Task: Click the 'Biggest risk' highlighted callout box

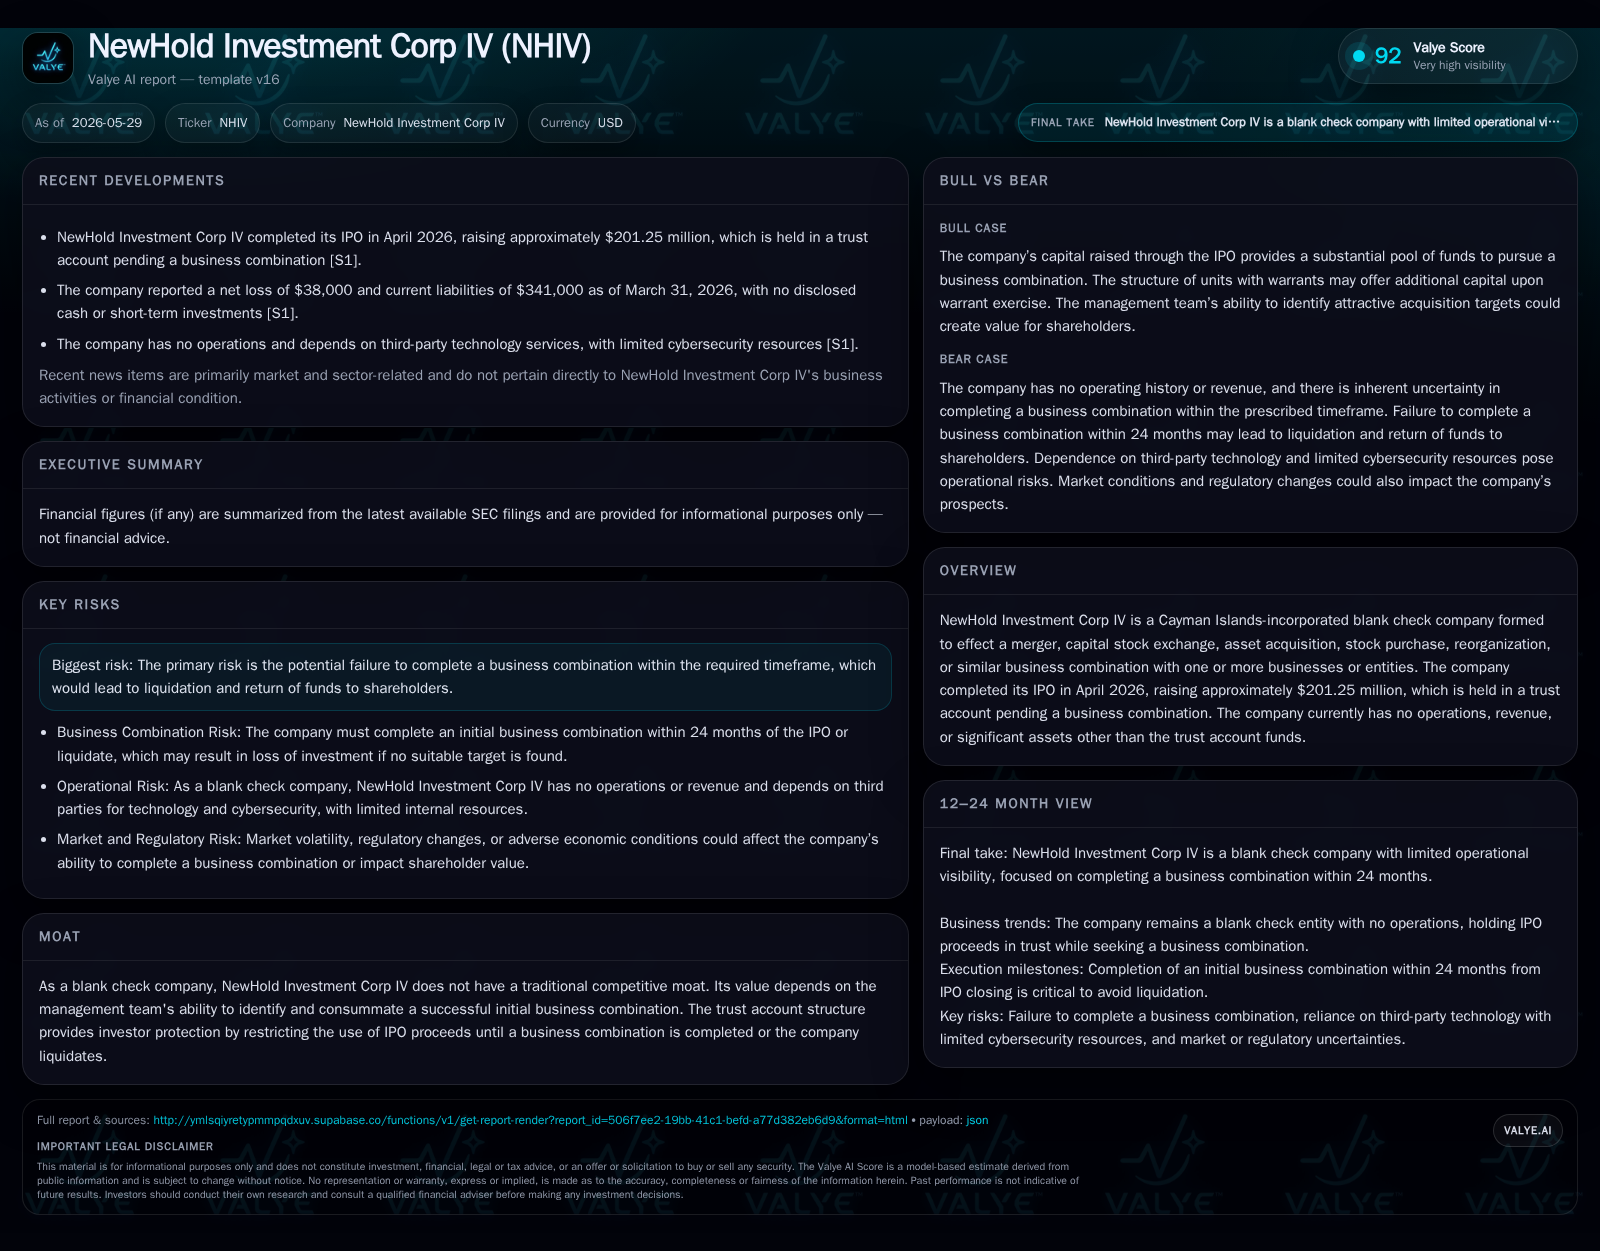Action: (465, 677)
